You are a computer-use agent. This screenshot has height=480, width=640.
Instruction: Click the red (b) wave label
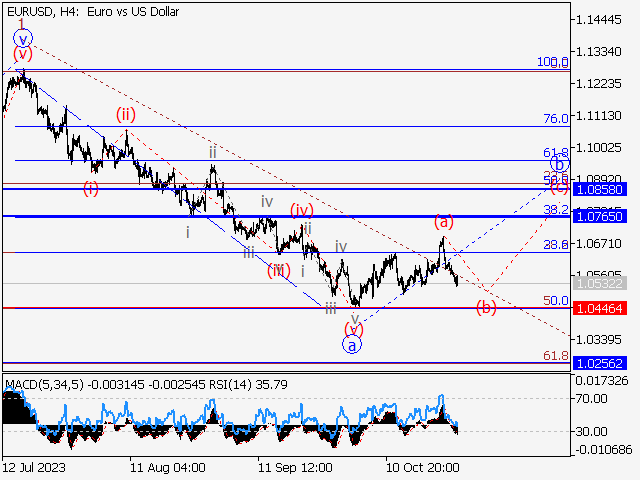point(487,307)
